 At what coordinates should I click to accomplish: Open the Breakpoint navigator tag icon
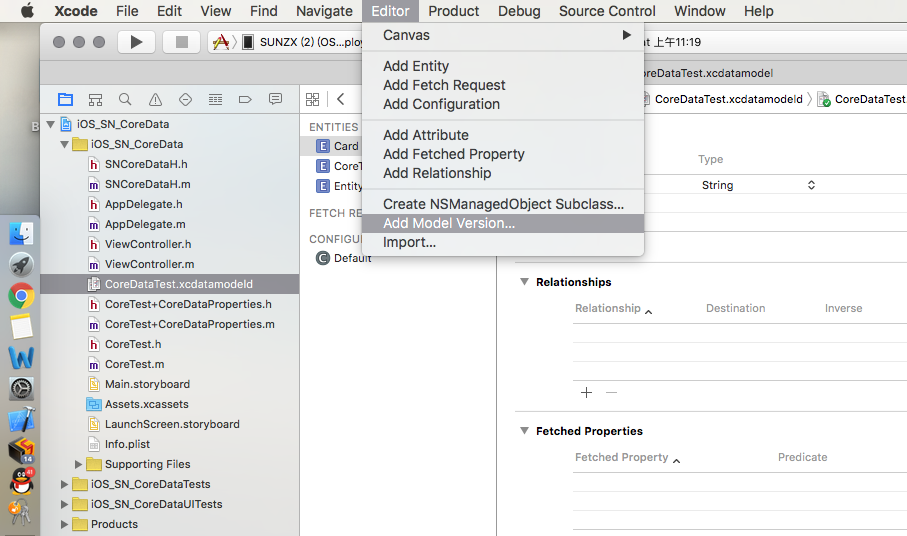click(245, 99)
